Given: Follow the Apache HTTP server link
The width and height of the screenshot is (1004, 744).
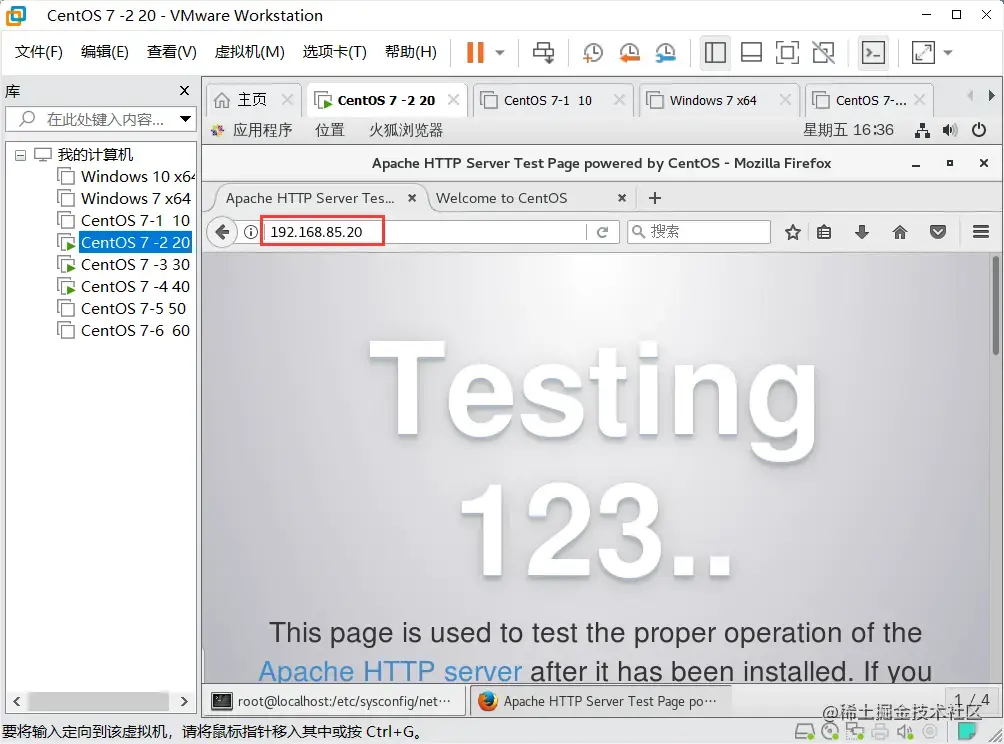Looking at the screenshot, I should (x=391, y=672).
